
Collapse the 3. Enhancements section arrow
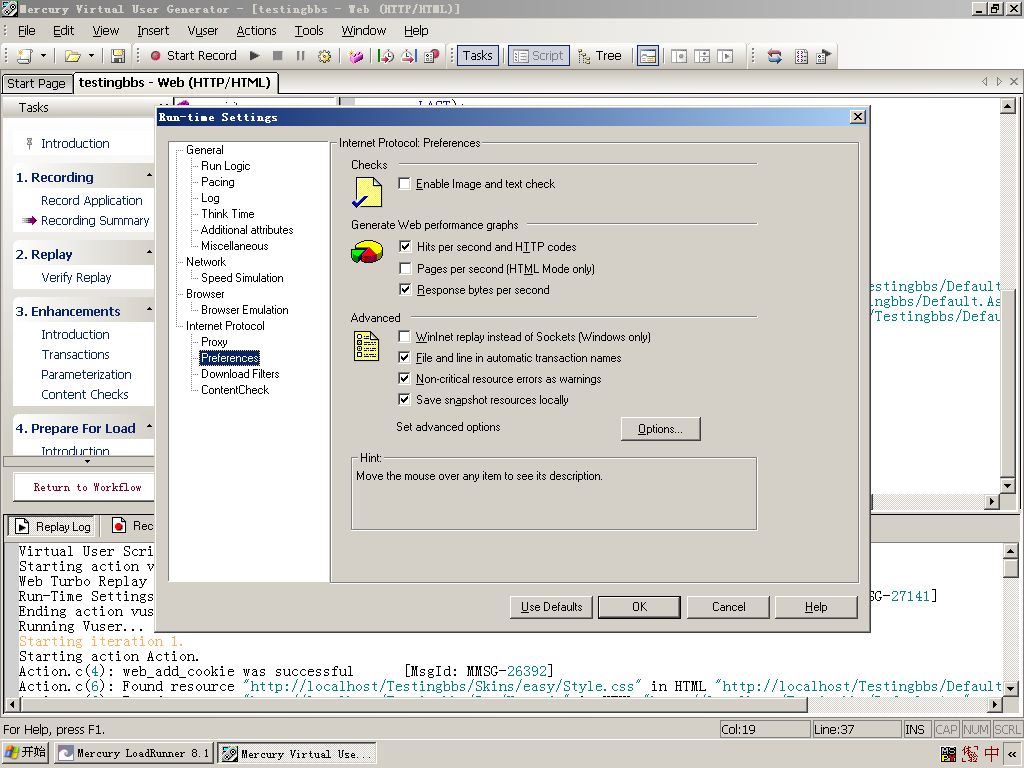[150, 310]
